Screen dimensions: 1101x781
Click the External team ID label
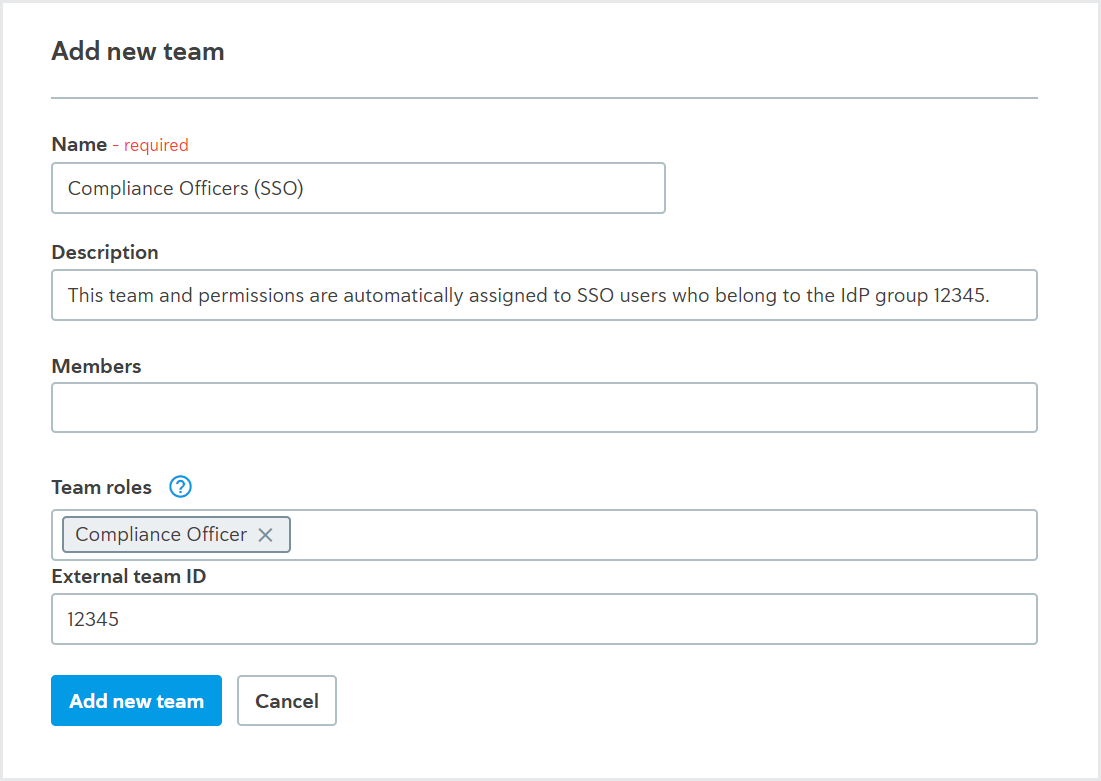[128, 577]
